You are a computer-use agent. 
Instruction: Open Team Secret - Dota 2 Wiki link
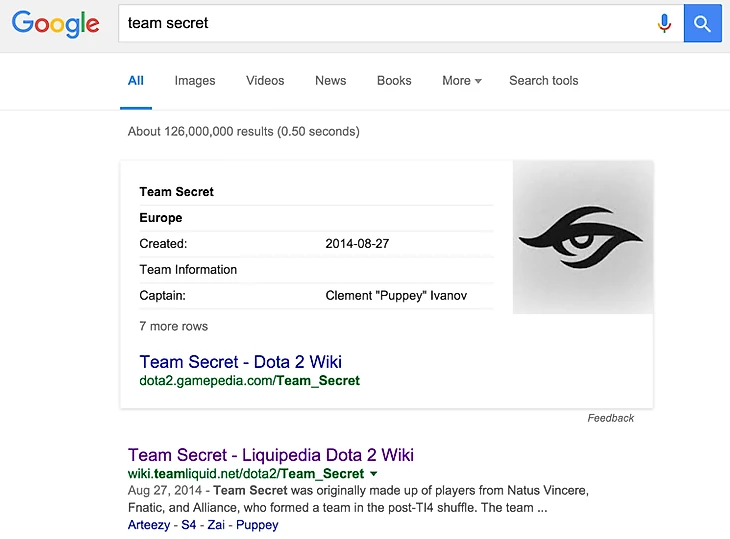(x=240, y=362)
